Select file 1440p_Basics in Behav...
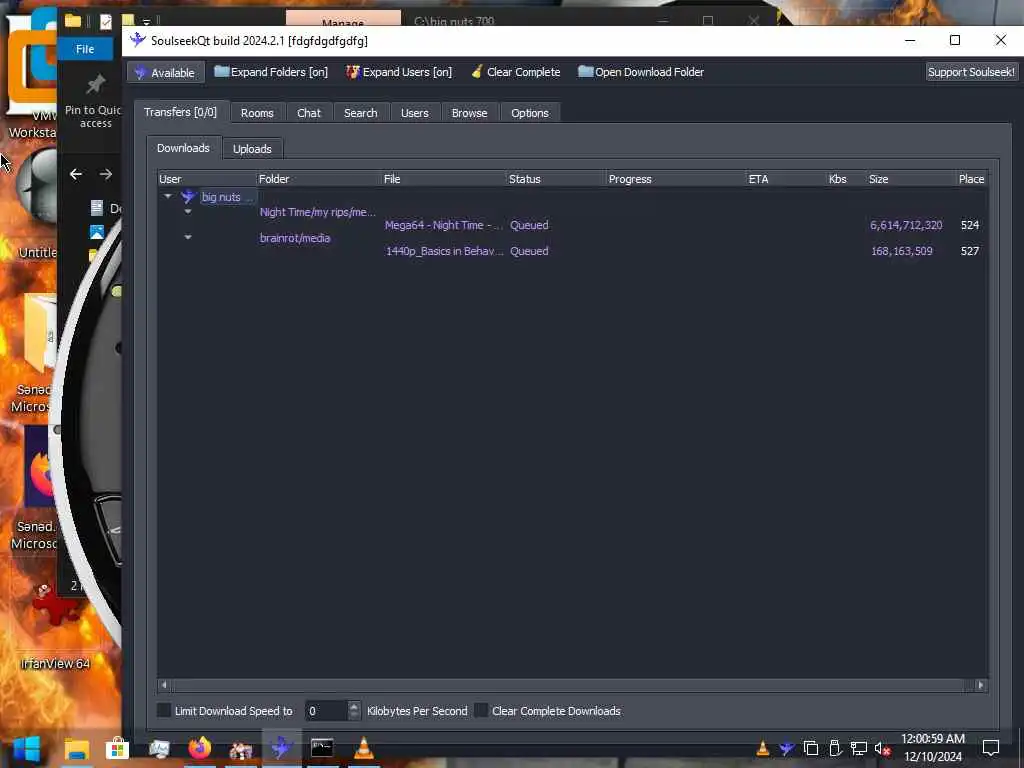Viewport: 1024px width, 768px height. [444, 251]
